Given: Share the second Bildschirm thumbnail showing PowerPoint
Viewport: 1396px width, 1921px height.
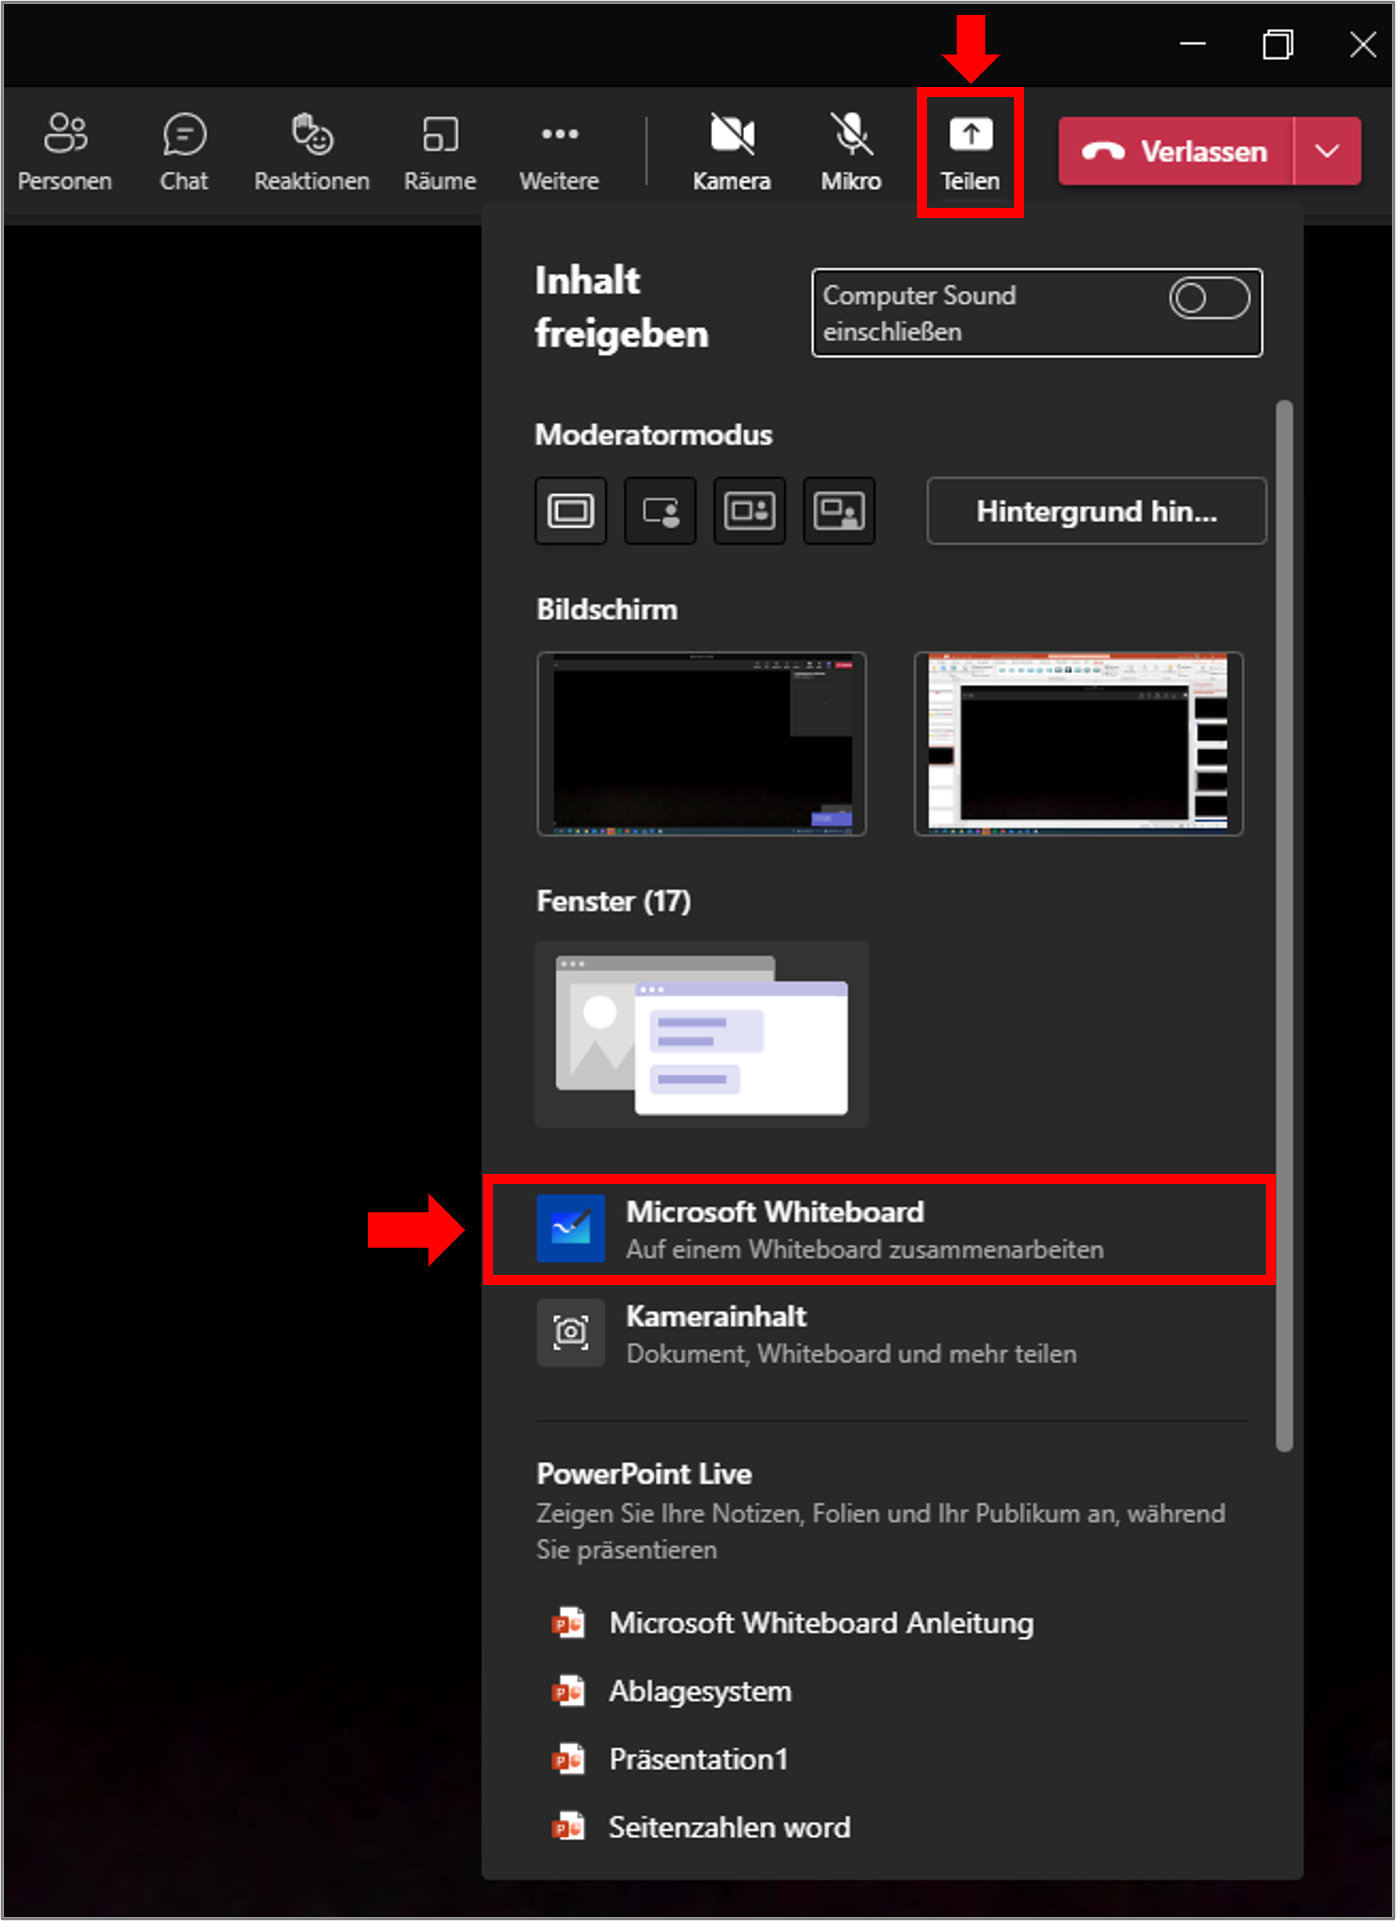Looking at the screenshot, I should (1079, 744).
